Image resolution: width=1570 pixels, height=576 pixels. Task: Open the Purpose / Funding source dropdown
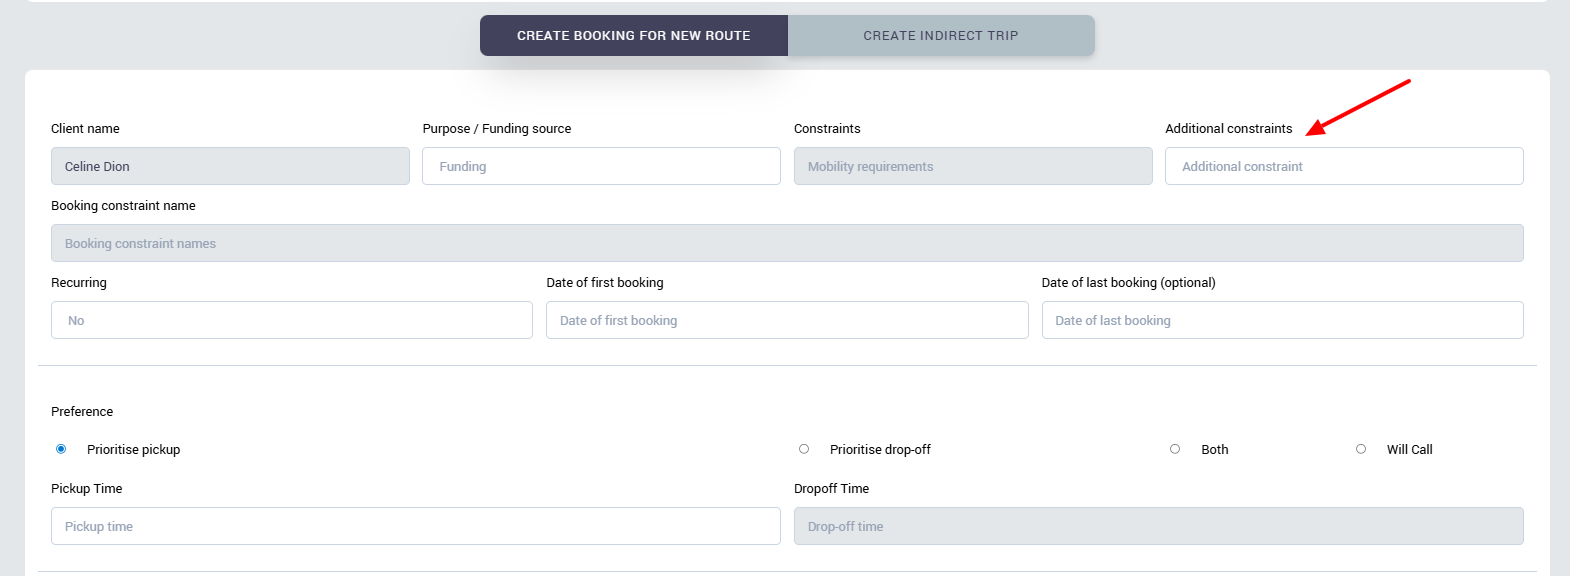point(601,166)
